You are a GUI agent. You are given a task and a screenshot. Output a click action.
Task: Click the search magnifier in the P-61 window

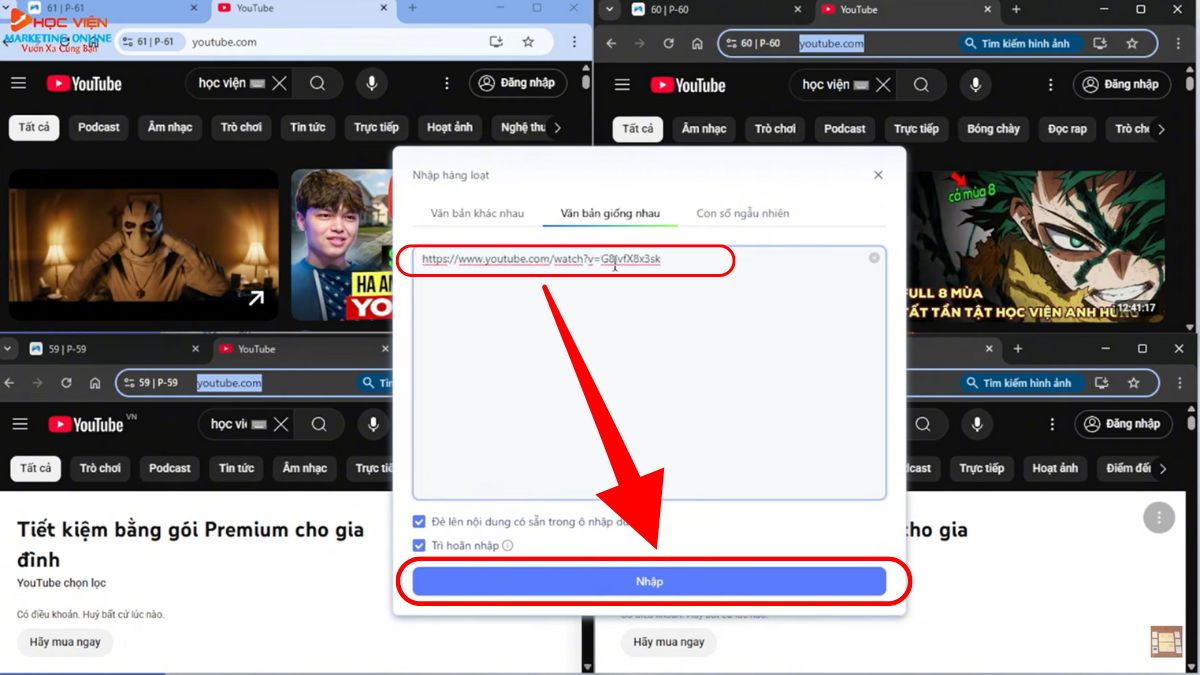coord(317,84)
